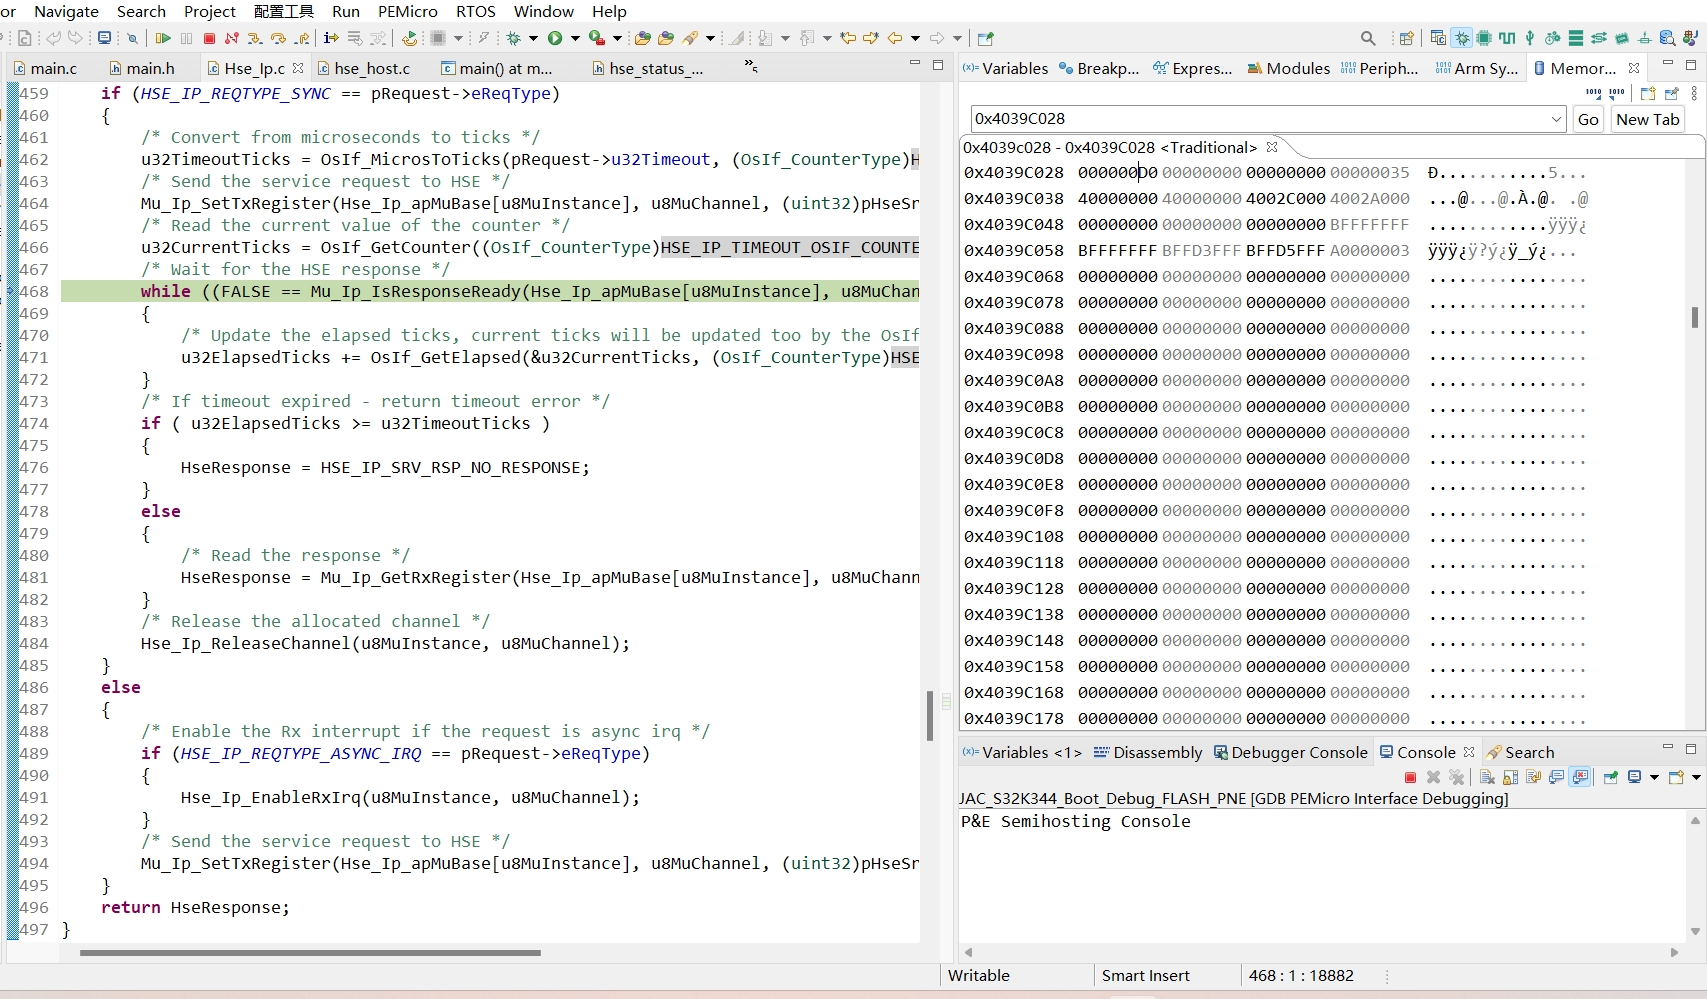Open the PEMicro menu
The image size is (1707, 999).
coord(408,11)
